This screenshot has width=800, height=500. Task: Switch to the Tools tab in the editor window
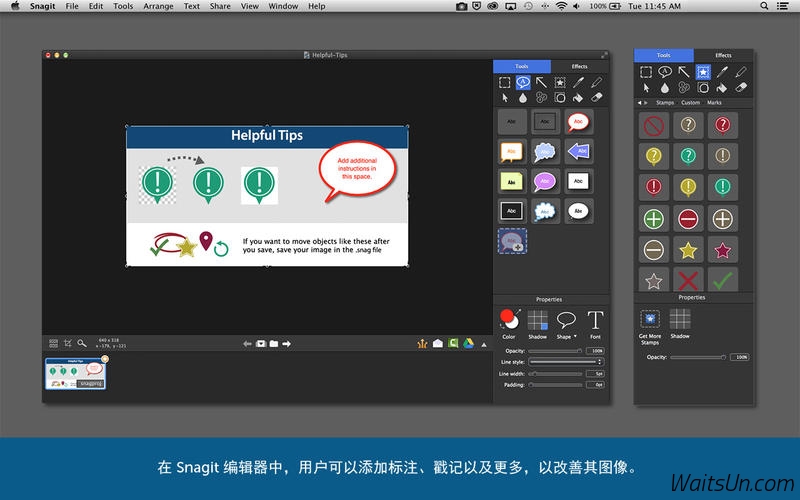point(522,66)
